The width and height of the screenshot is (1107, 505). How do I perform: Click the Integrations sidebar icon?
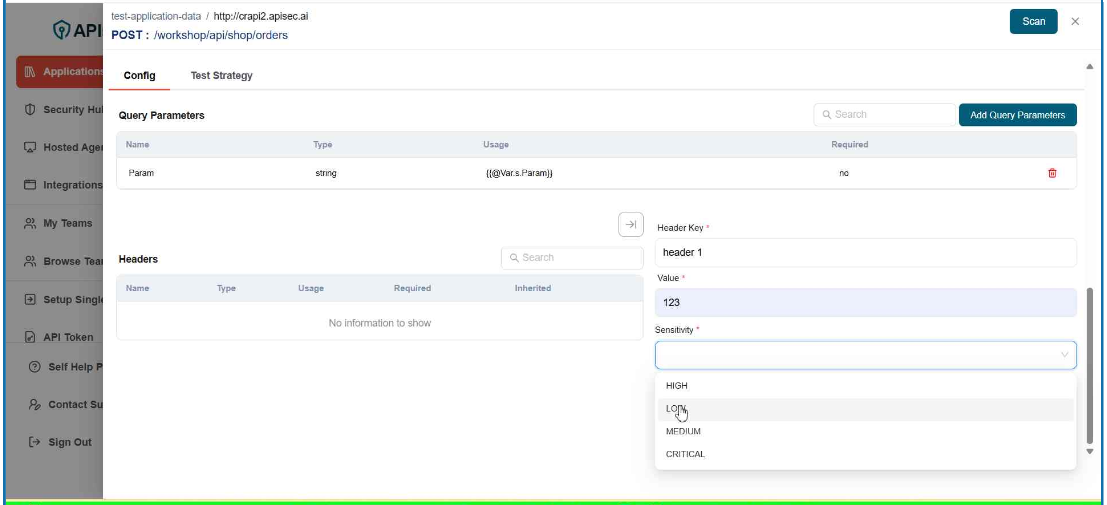click(30, 185)
